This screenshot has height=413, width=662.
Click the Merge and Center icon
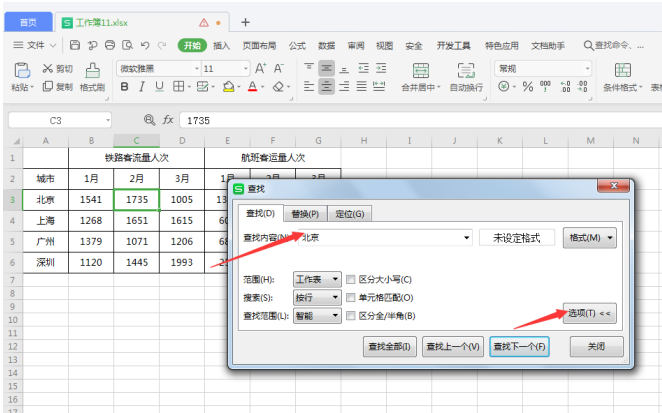(421, 70)
